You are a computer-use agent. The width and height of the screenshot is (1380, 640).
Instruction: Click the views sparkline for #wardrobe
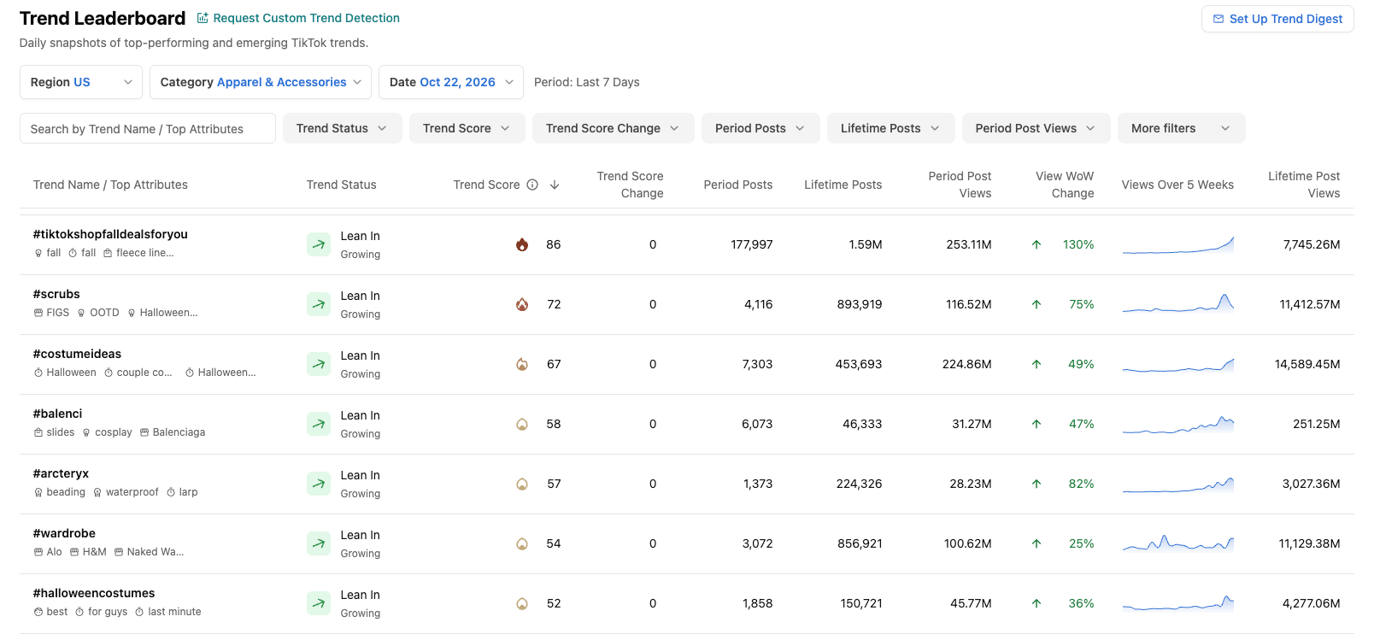pos(1178,543)
